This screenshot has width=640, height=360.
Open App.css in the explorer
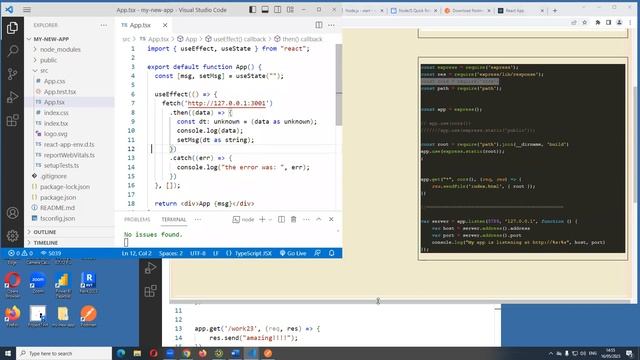click(x=55, y=81)
